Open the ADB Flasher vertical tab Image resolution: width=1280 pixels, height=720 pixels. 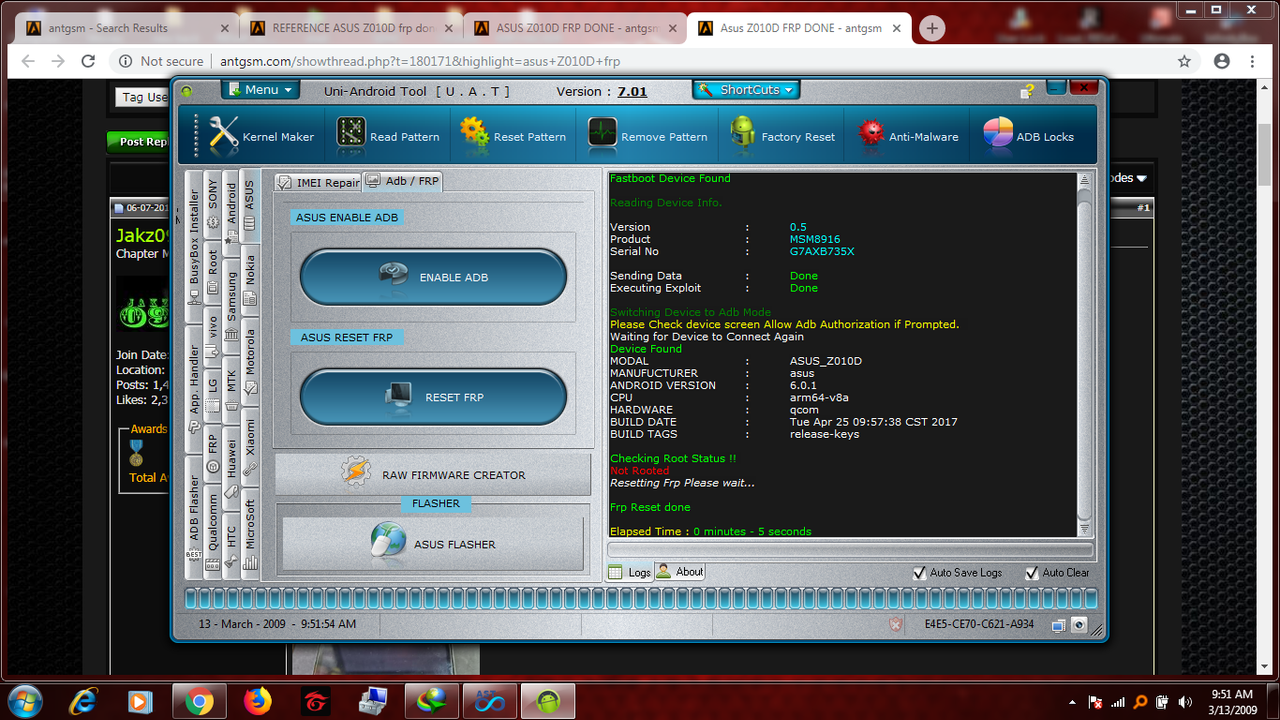tap(194, 518)
